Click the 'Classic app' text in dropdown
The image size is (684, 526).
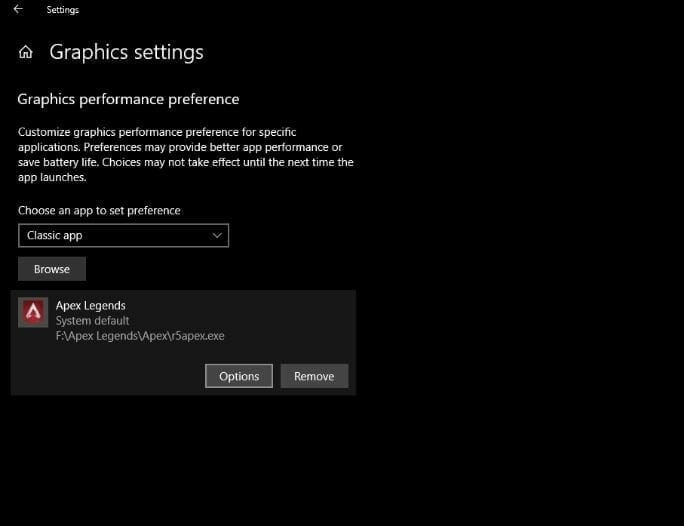pyautogui.click(x=55, y=236)
